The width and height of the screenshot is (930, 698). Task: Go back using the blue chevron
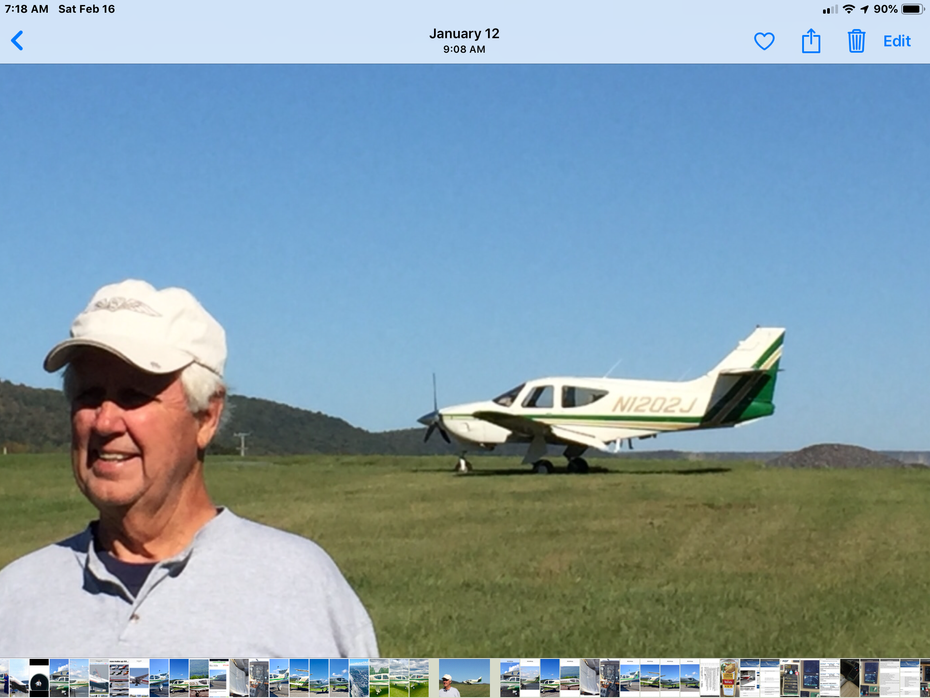click(x=17, y=41)
